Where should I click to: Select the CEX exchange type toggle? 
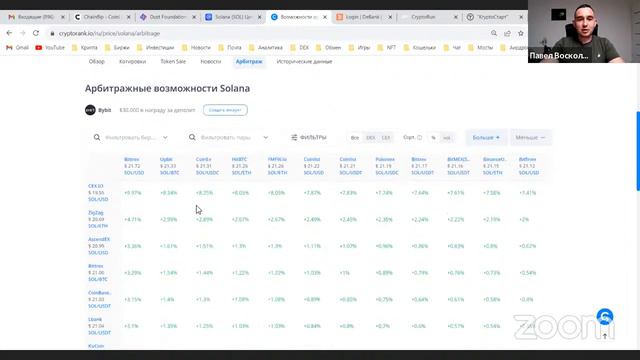point(386,138)
